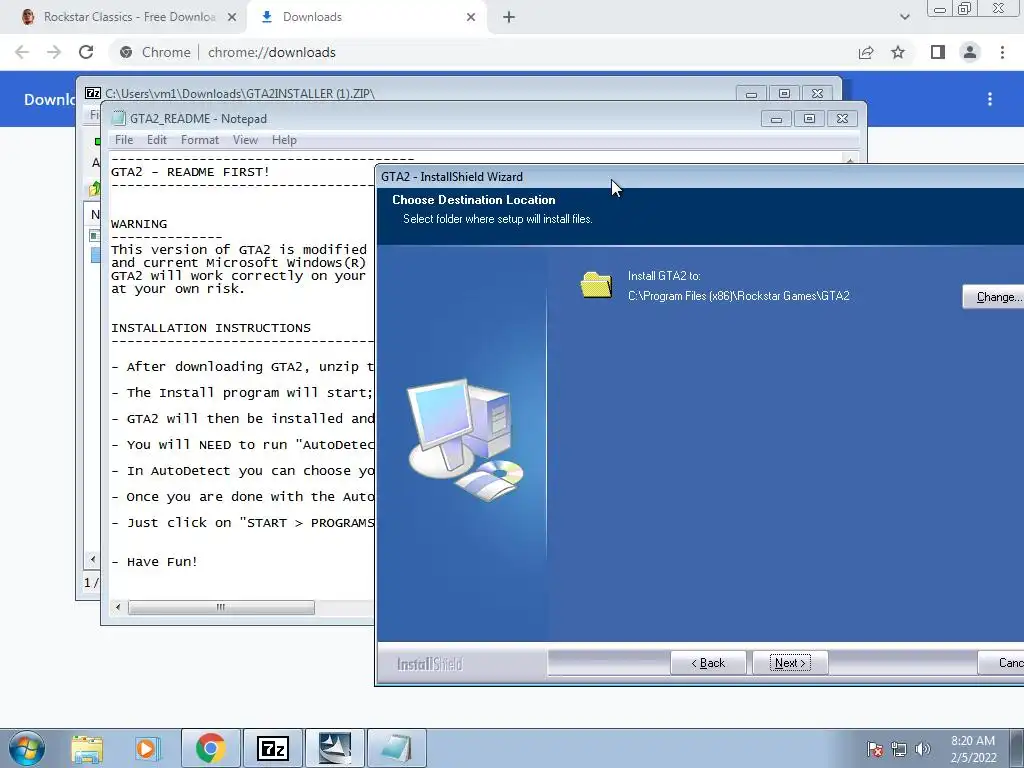Open the View menu in Notepad
Screen dimensions: 1024x768
[x=246, y=140]
